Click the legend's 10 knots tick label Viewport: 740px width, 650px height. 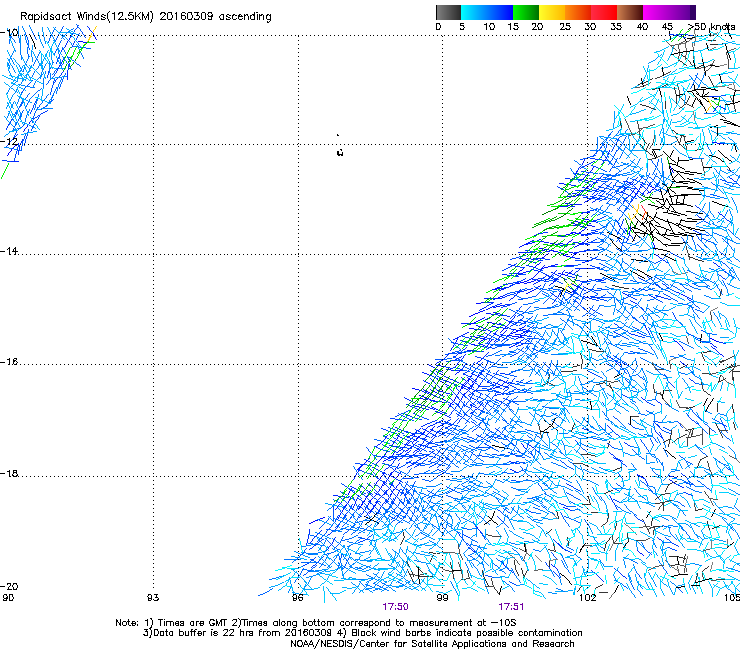(x=489, y=27)
